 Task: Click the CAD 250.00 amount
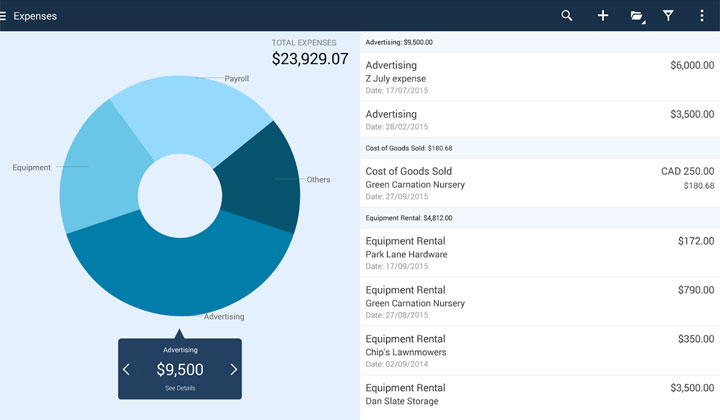click(x=687, y=171)
